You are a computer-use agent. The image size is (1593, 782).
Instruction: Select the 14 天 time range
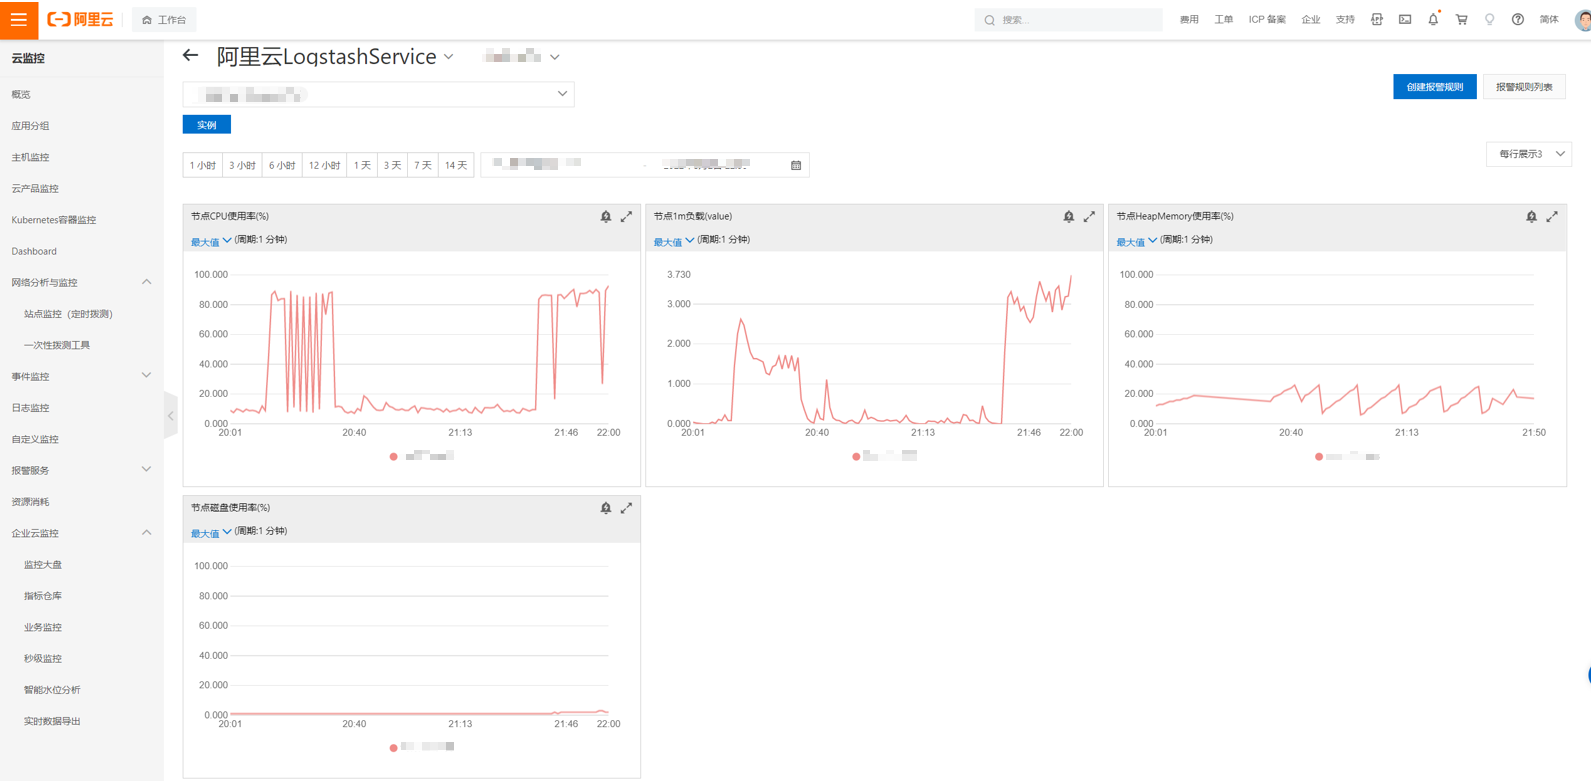click(456, 165)
